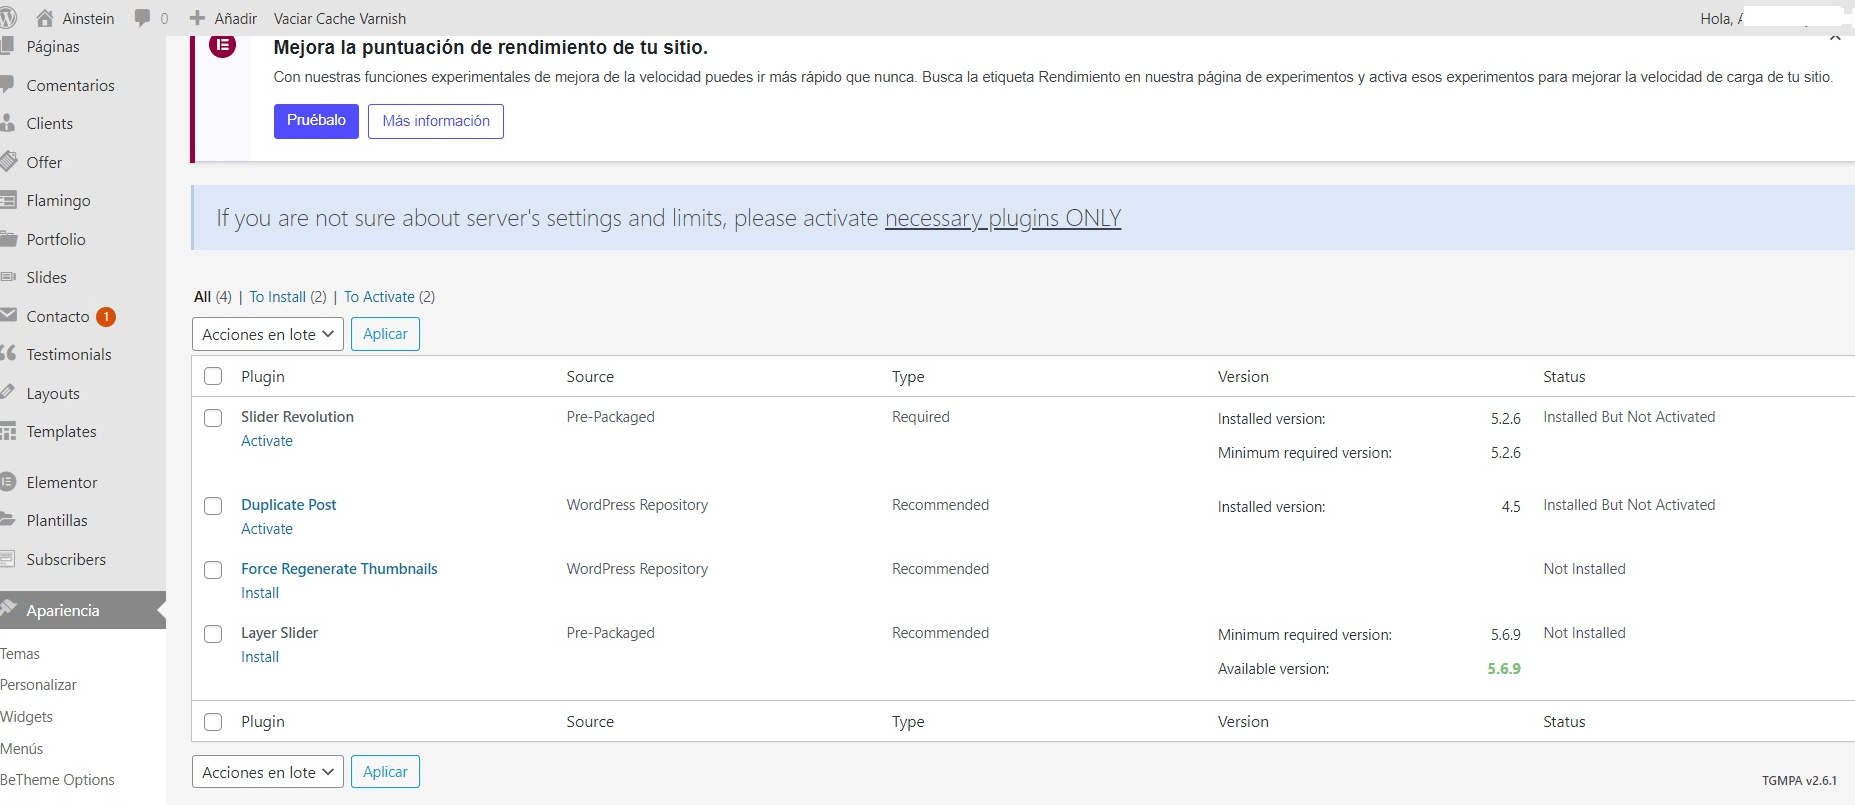Click the Subscribers sidebar icon
The height and width of the screenshot is (805, 1855).
tap(7, 558)
